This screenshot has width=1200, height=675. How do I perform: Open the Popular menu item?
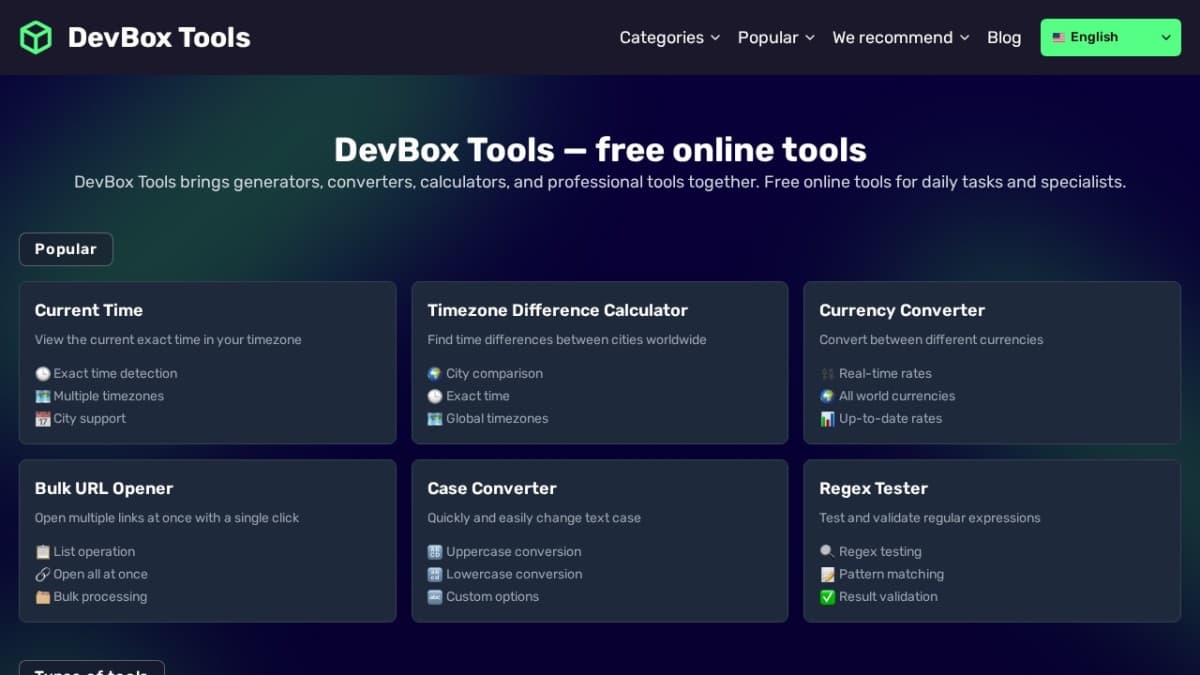(x=776, y=37)
